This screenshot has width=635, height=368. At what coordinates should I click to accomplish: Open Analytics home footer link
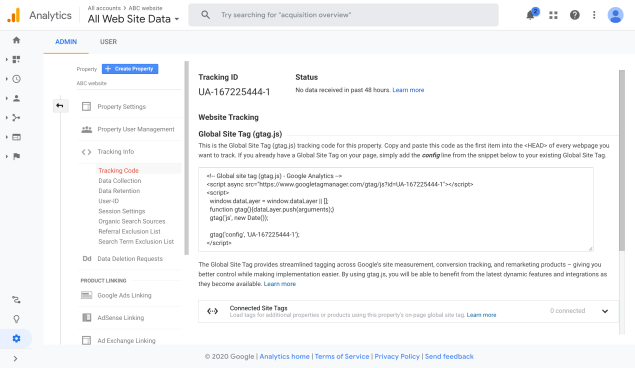click(284, 356)
